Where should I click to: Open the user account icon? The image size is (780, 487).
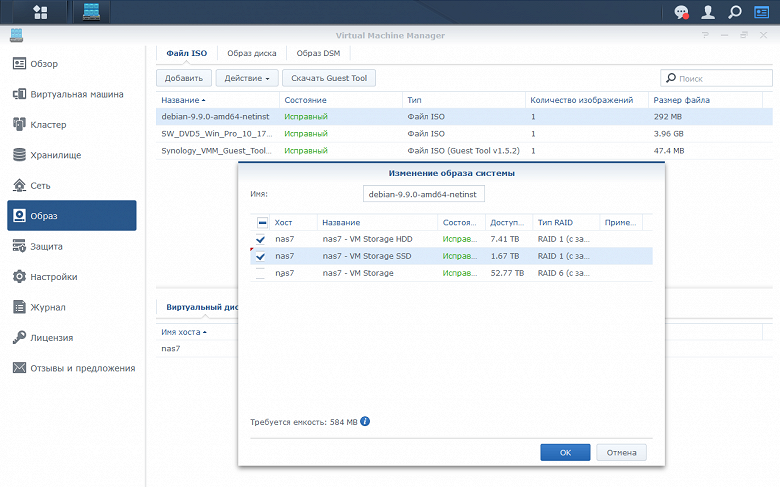tap(708, 12)
